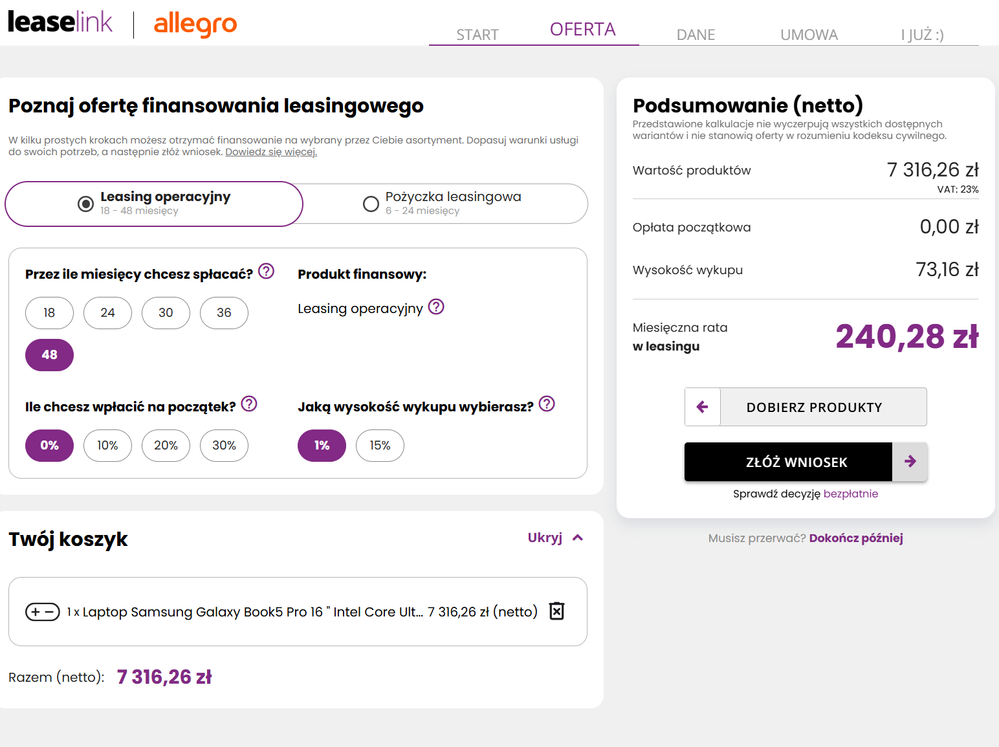Click help icon next to initial payment question
The image size is (999, 747).
[249, 404]
